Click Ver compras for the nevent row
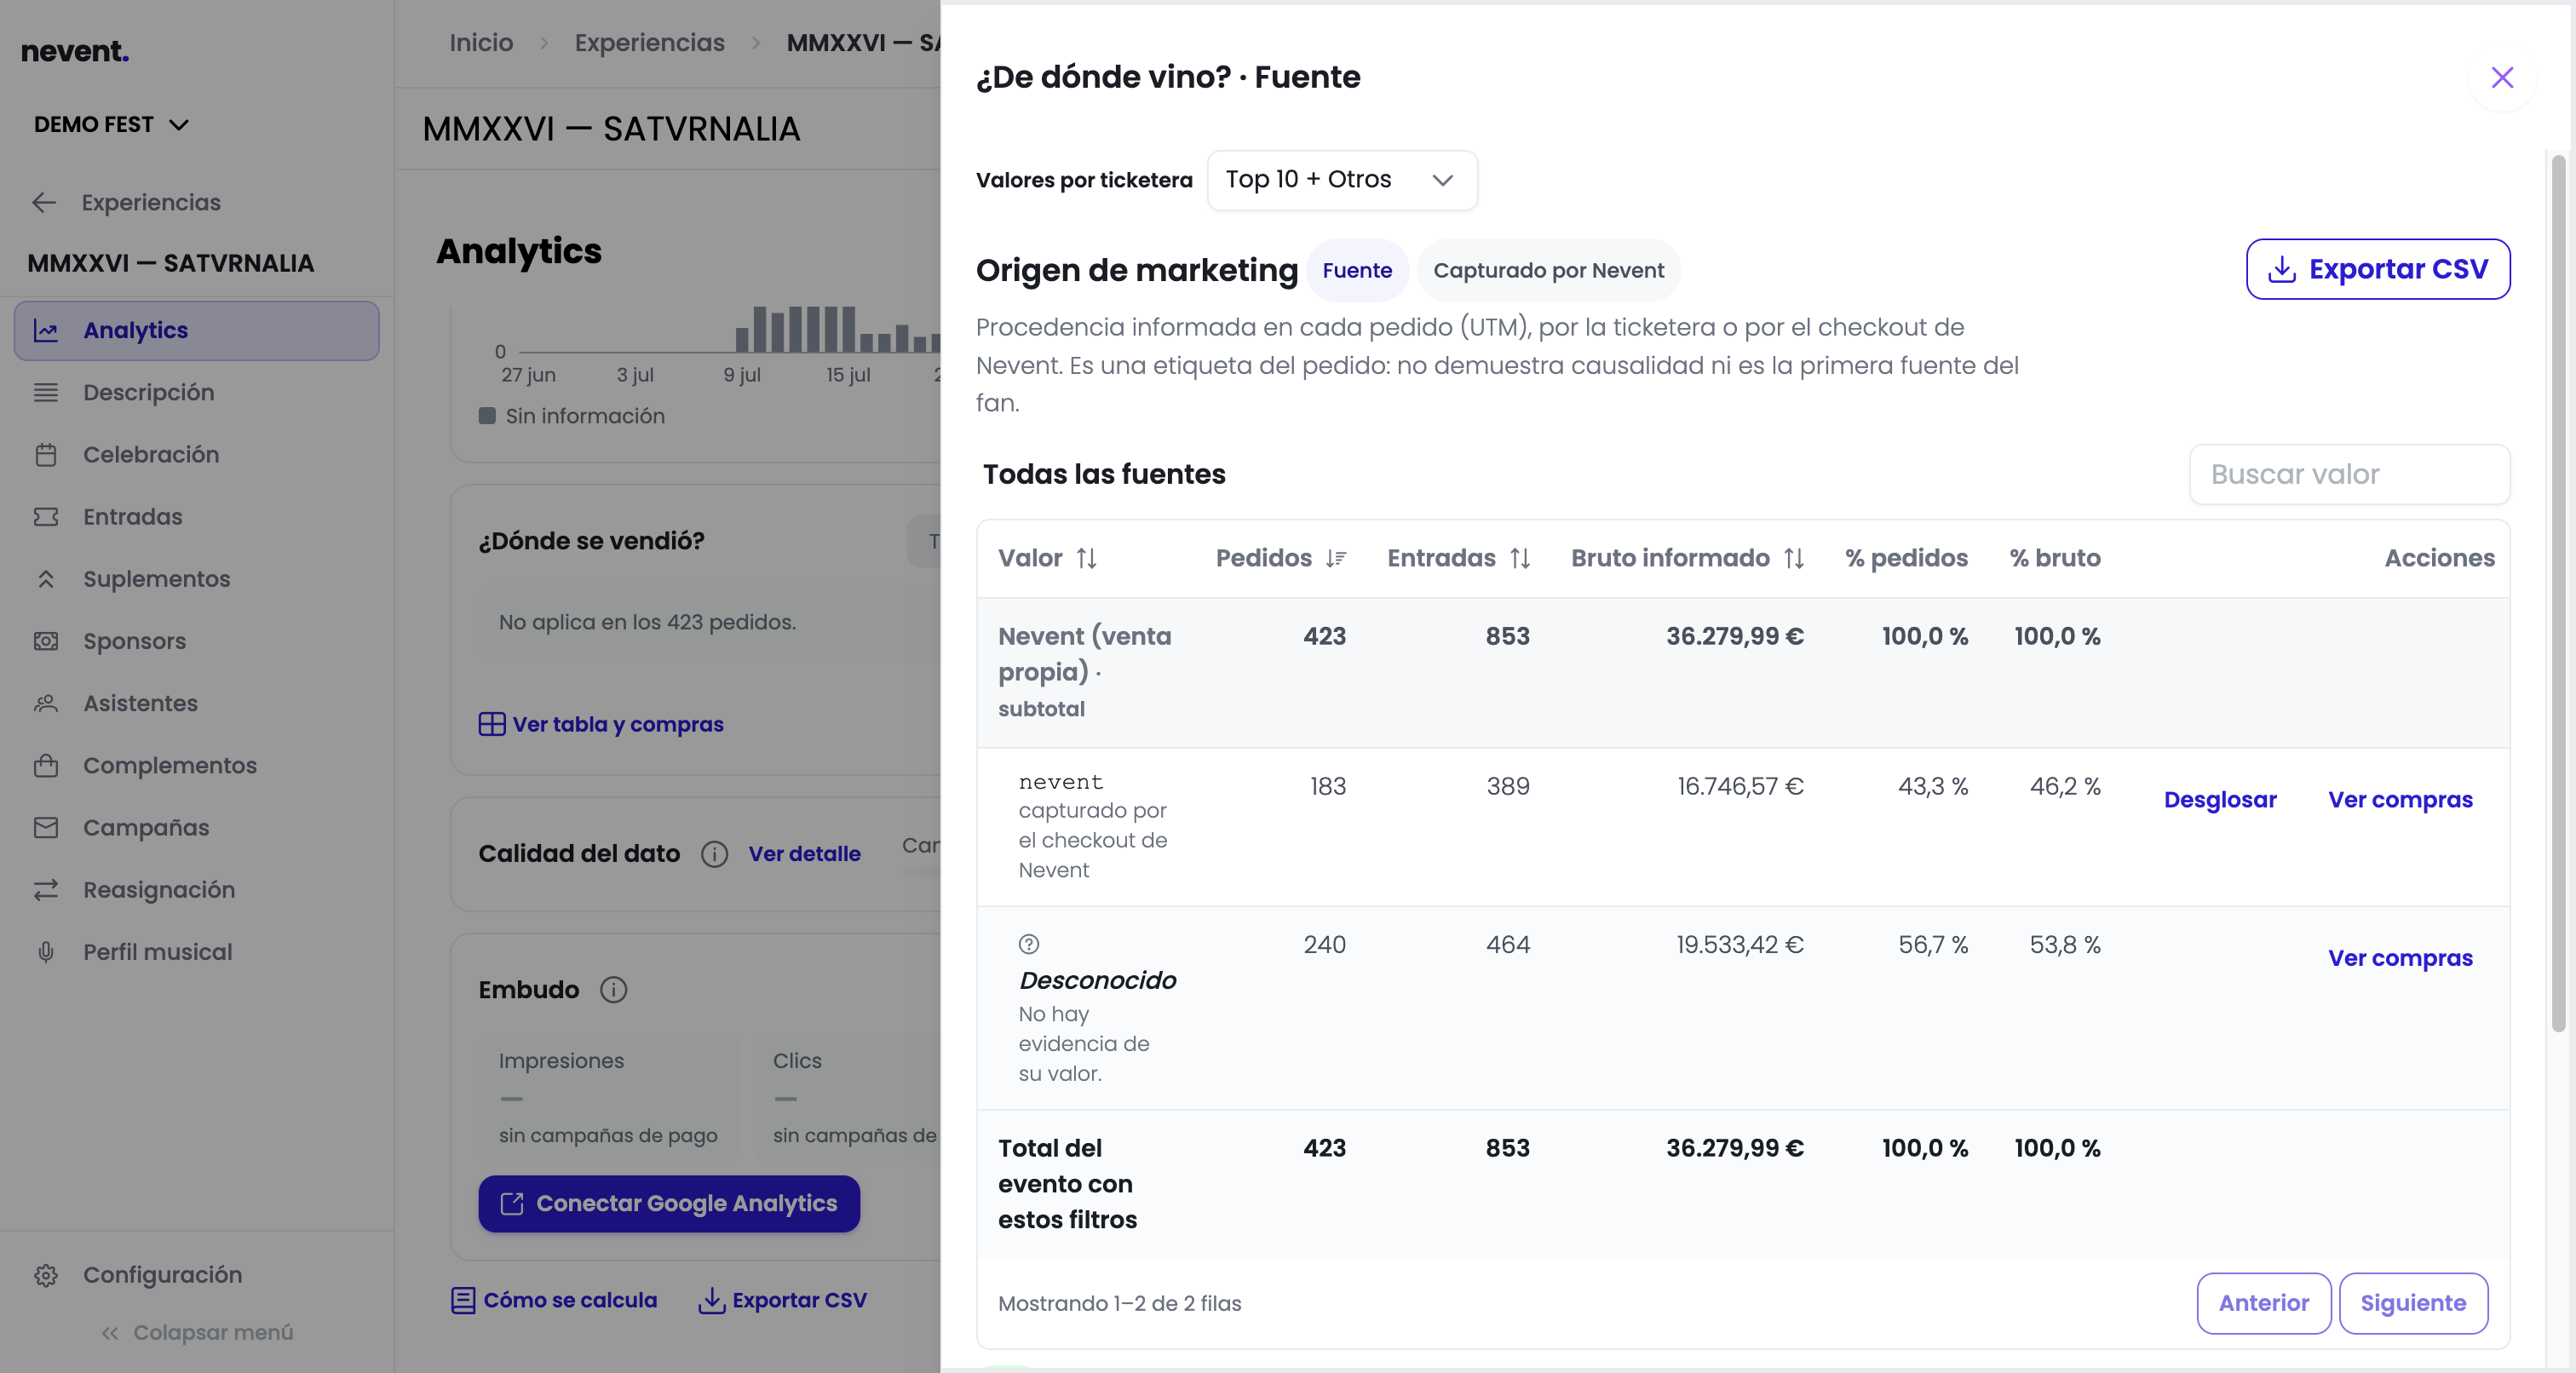Image resolution: width=2576 pixels, height=1373 pixels. point(2400,800)
